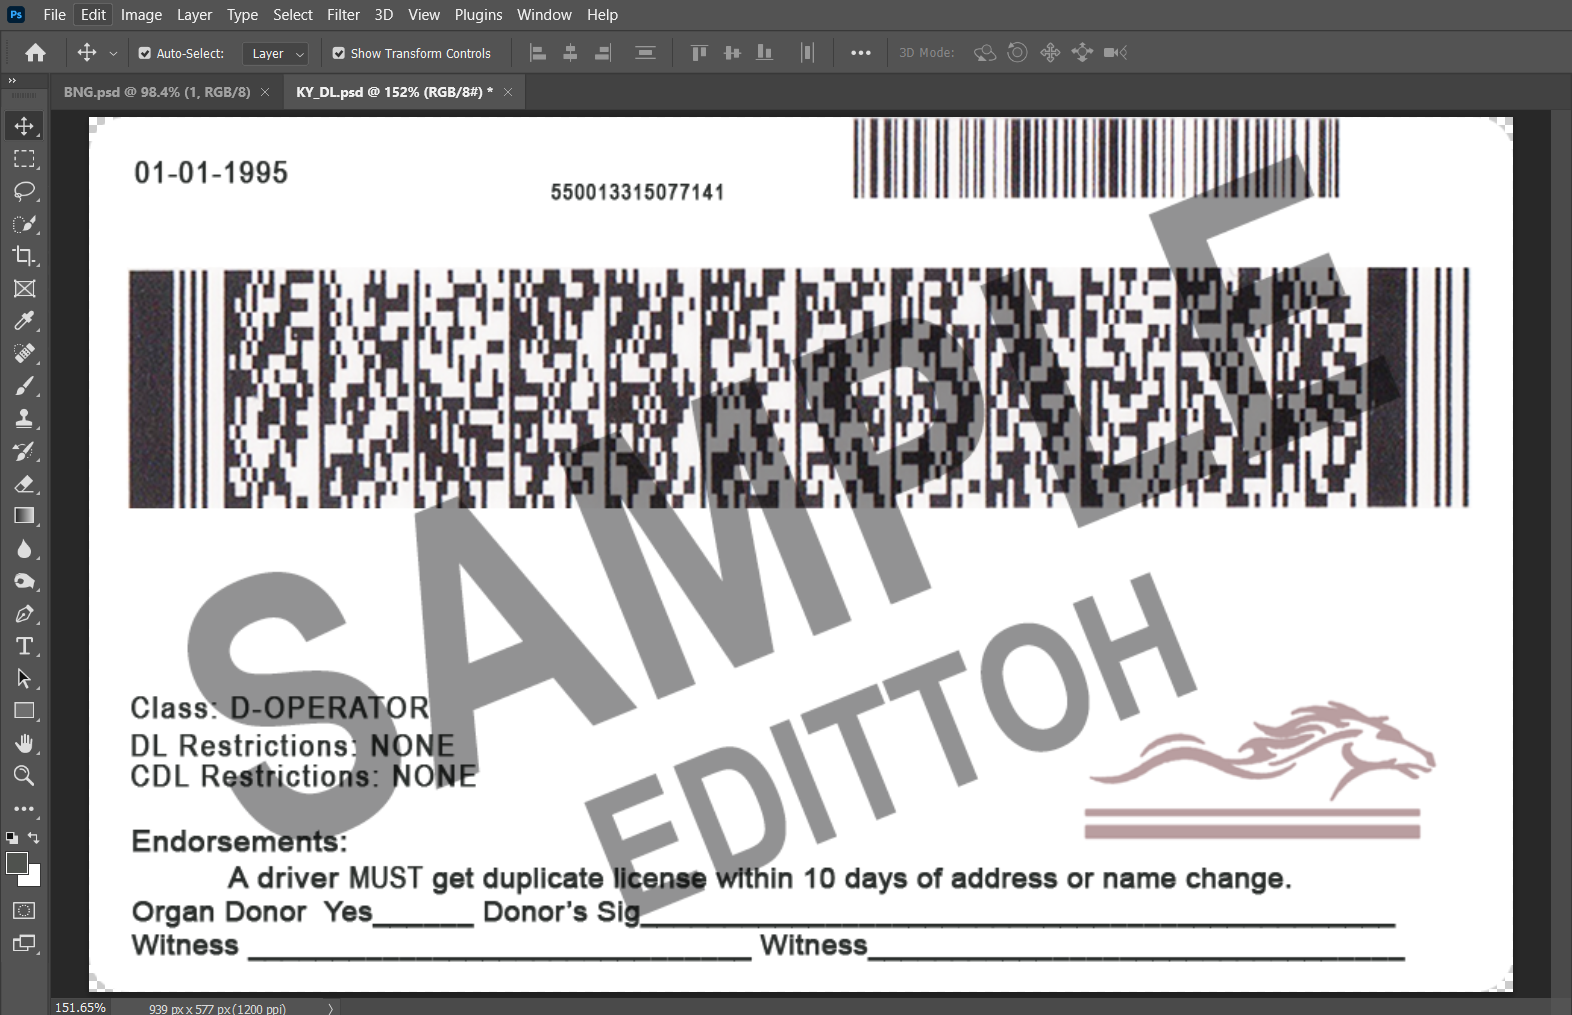The width and height of the screenshot is (1572, 1015).
Task: Select the Quick Selection tool
Action: 24,224
